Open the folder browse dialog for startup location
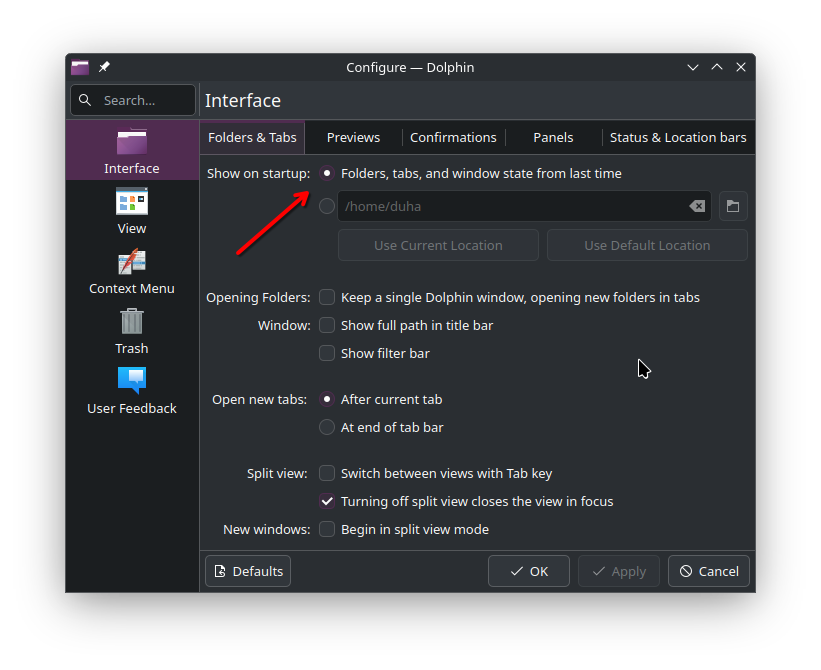 click(x=733, y=206)
